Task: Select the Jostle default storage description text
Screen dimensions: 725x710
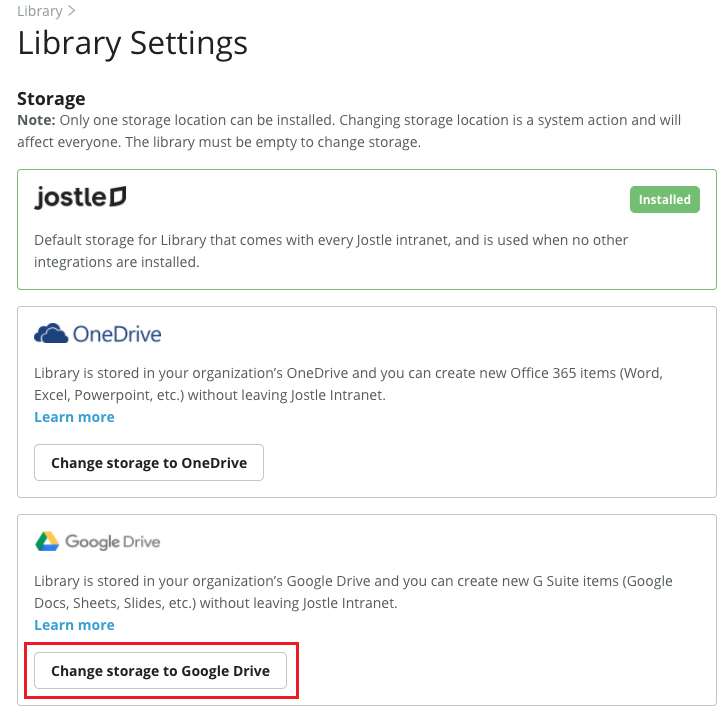Action: coord(331,251)
